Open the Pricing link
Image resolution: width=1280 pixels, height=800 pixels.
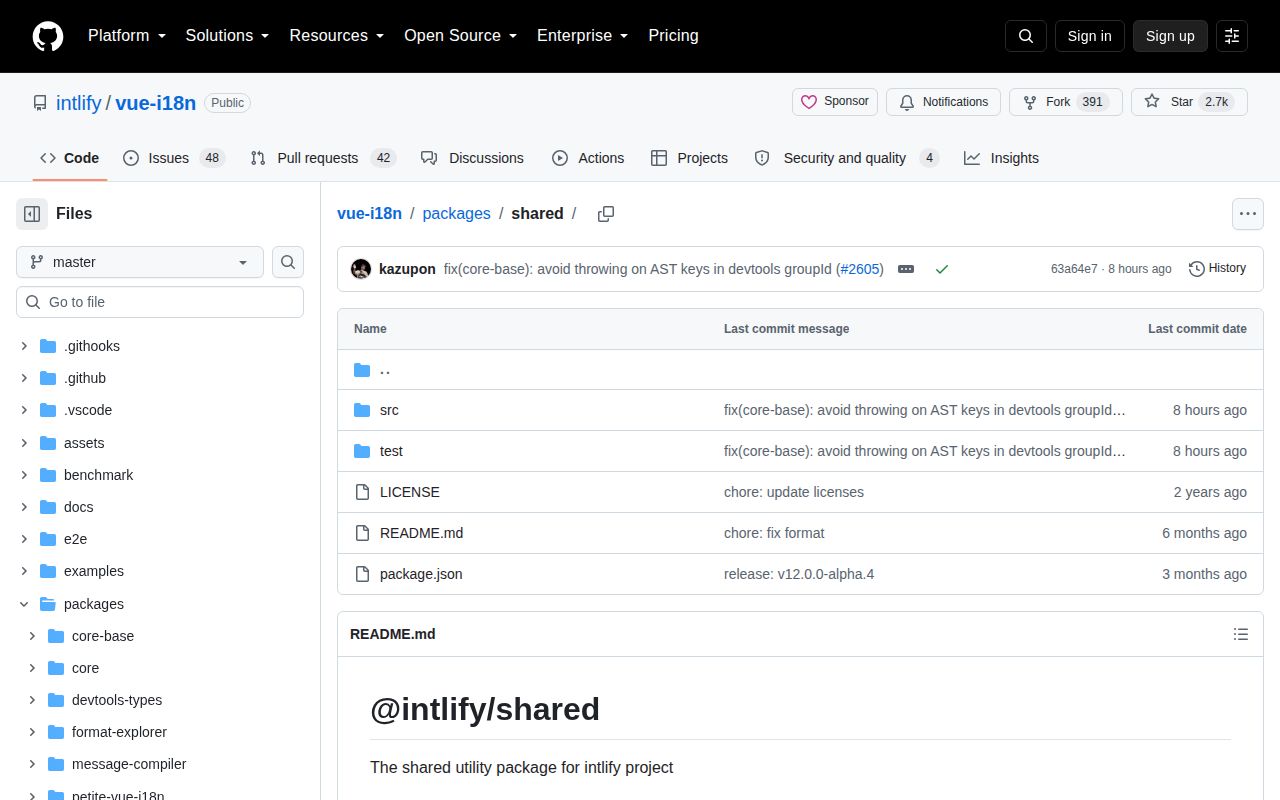coord(673,35)
